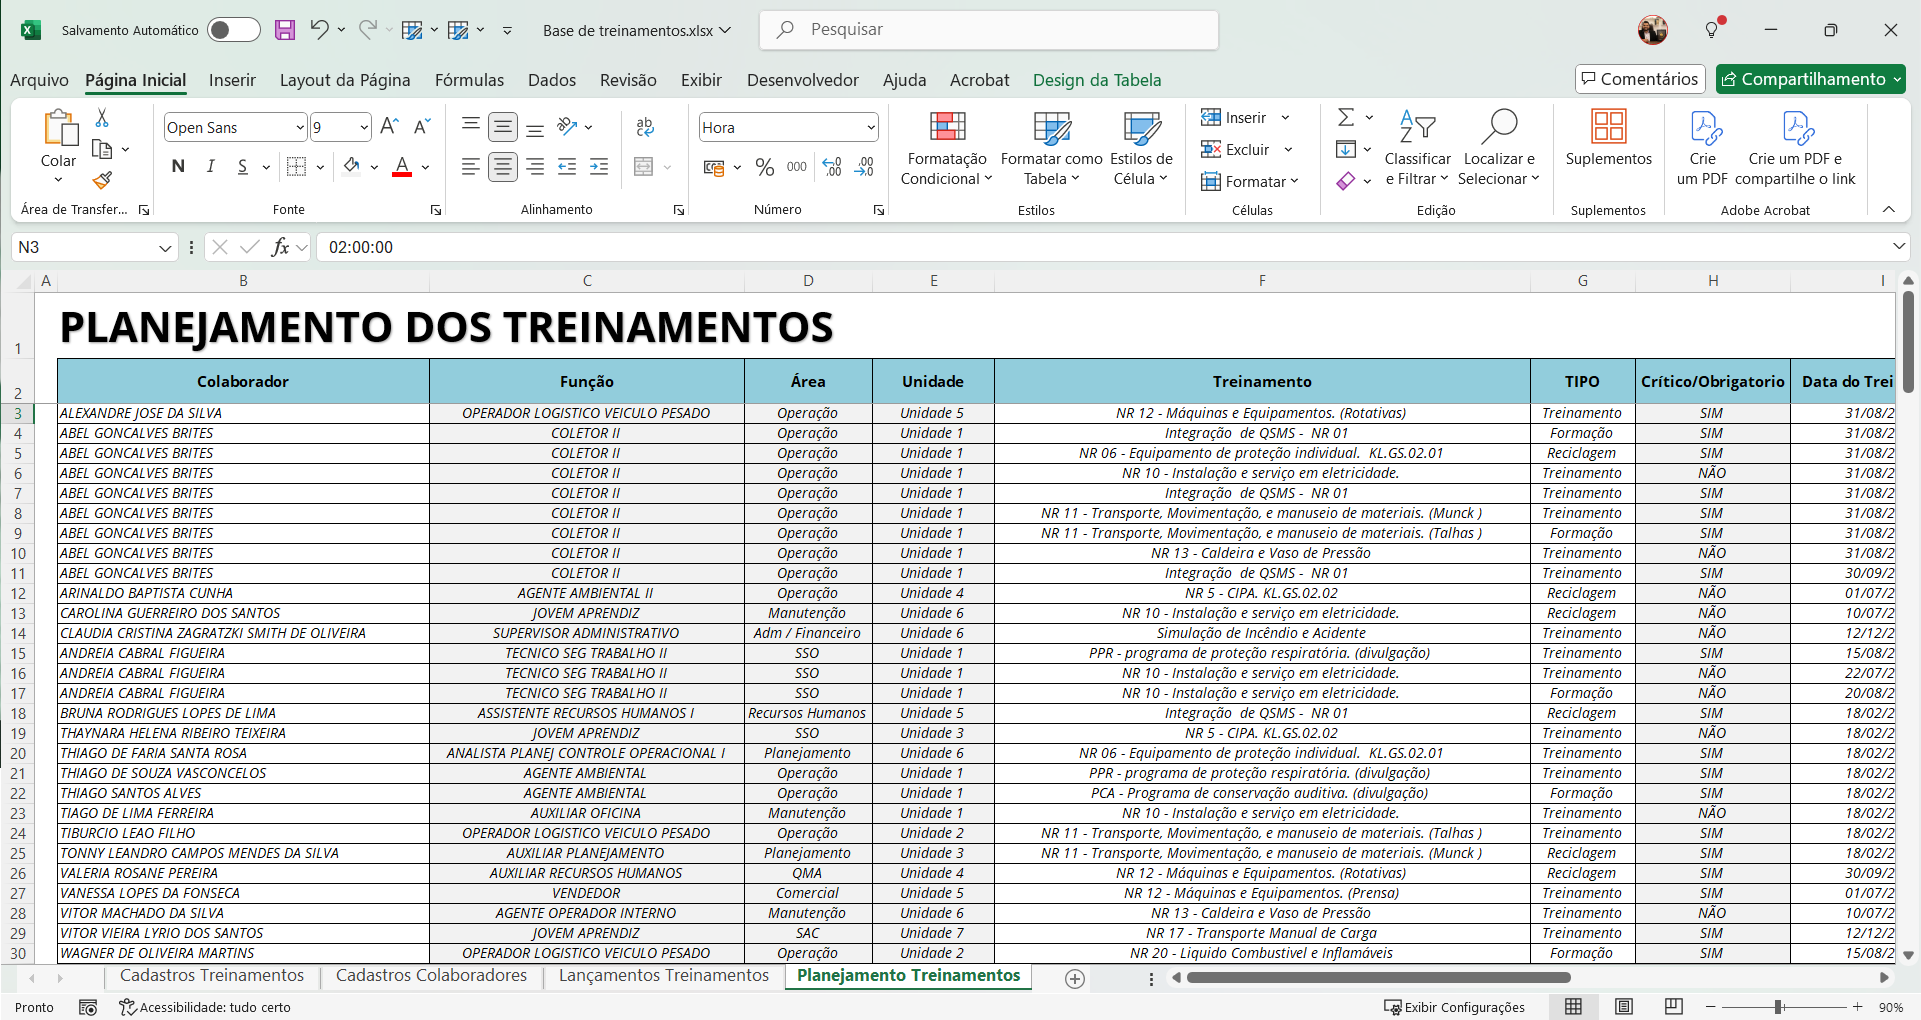The image size is (1921, 1020).
Task: Toggle the Salvamento Automático switch
Action: click(233, 30)
